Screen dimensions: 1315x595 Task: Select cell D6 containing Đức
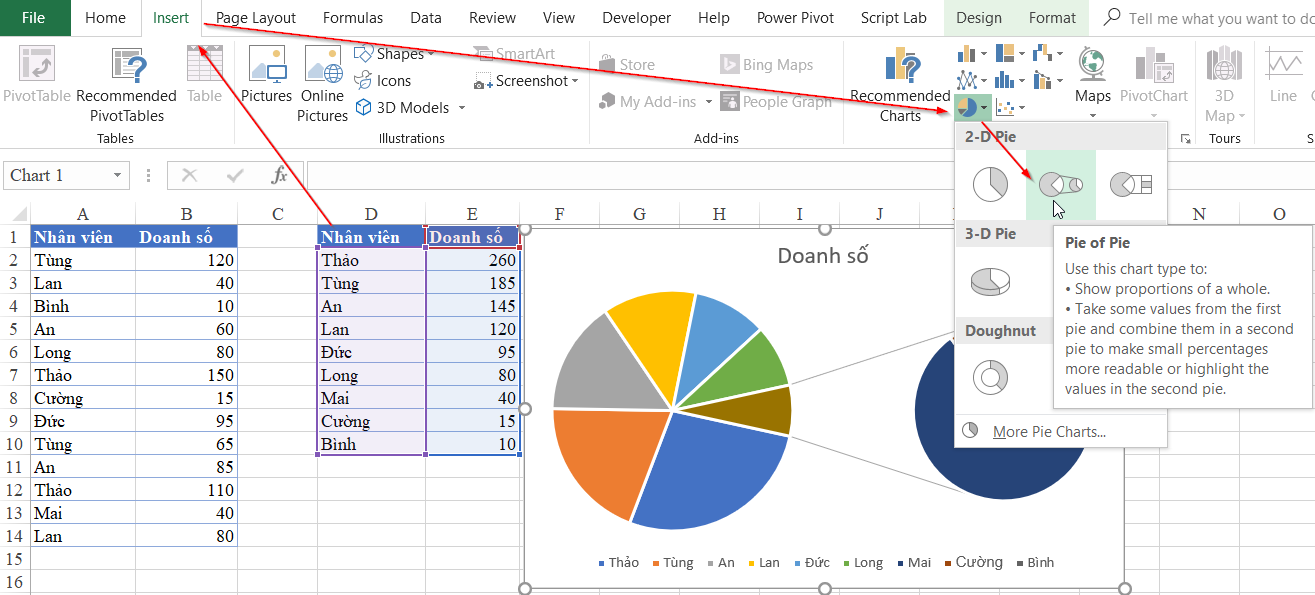coord(371,352)
